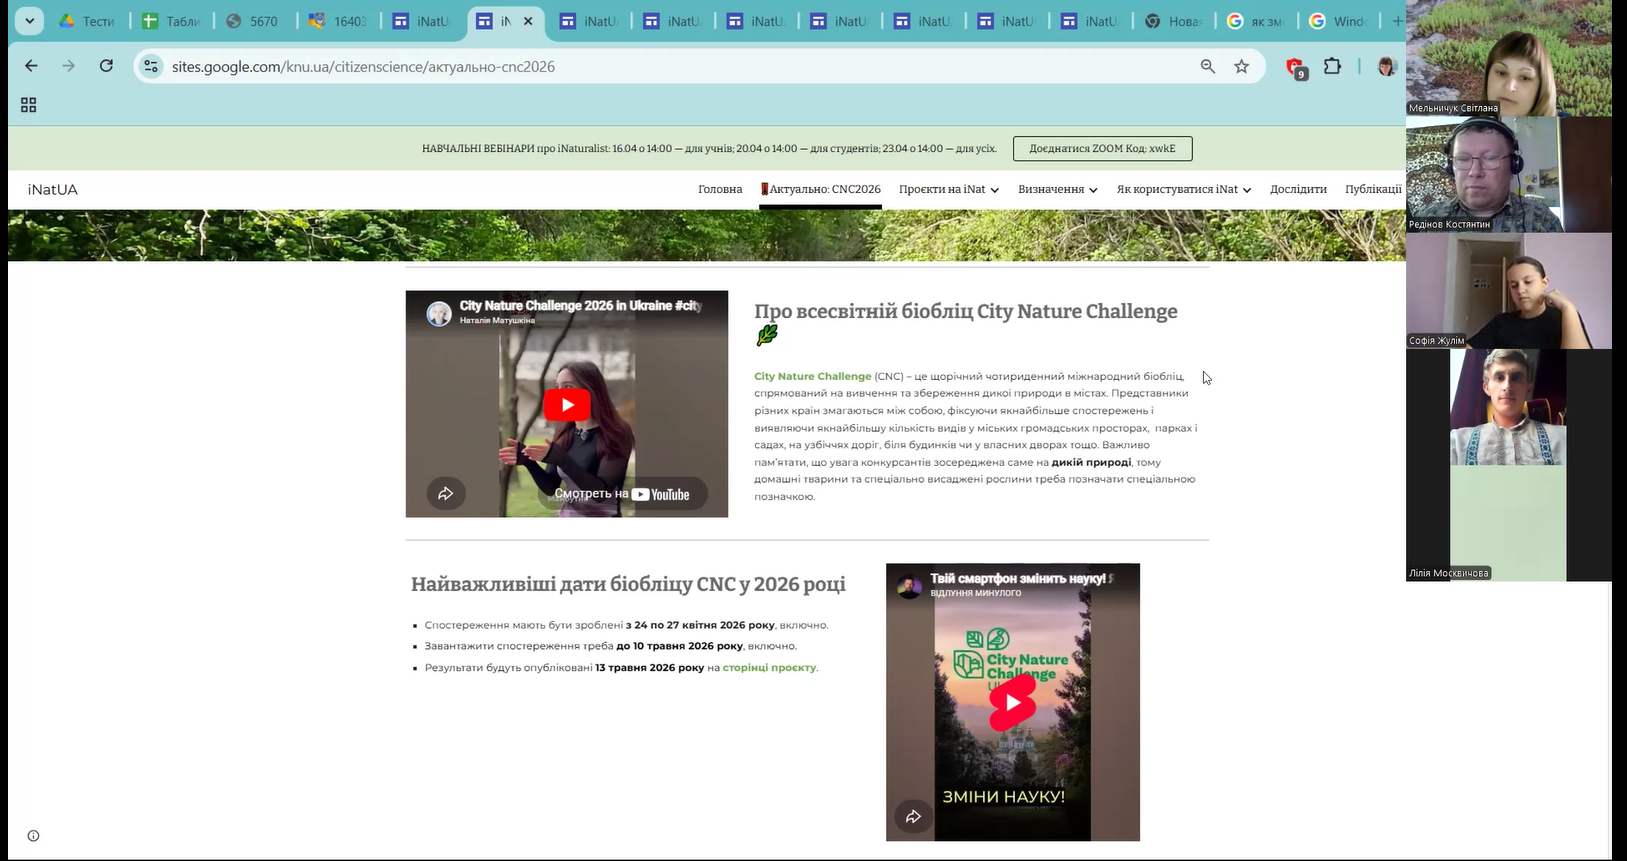The width and height of the screenshot is (1627, 861).
Task: Open the 'Дослідити' menu item
Action: point(1298,189)
